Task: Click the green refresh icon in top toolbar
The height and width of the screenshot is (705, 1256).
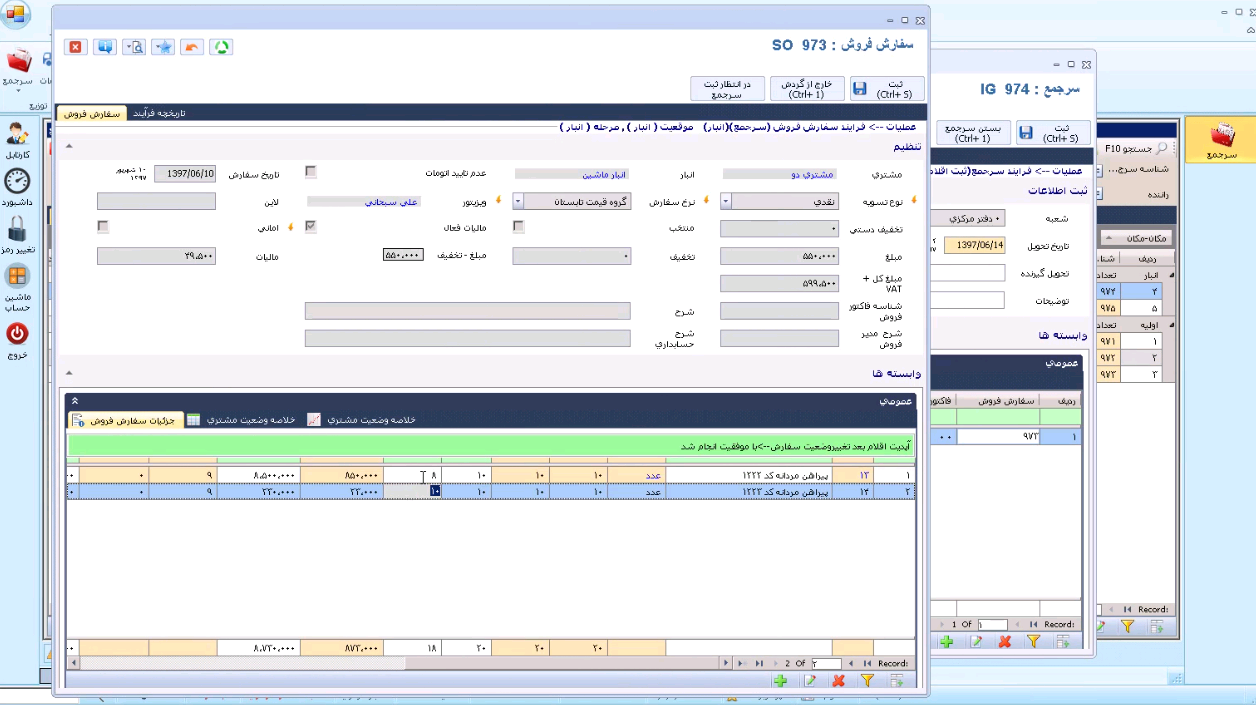Action: click(221, 47)
